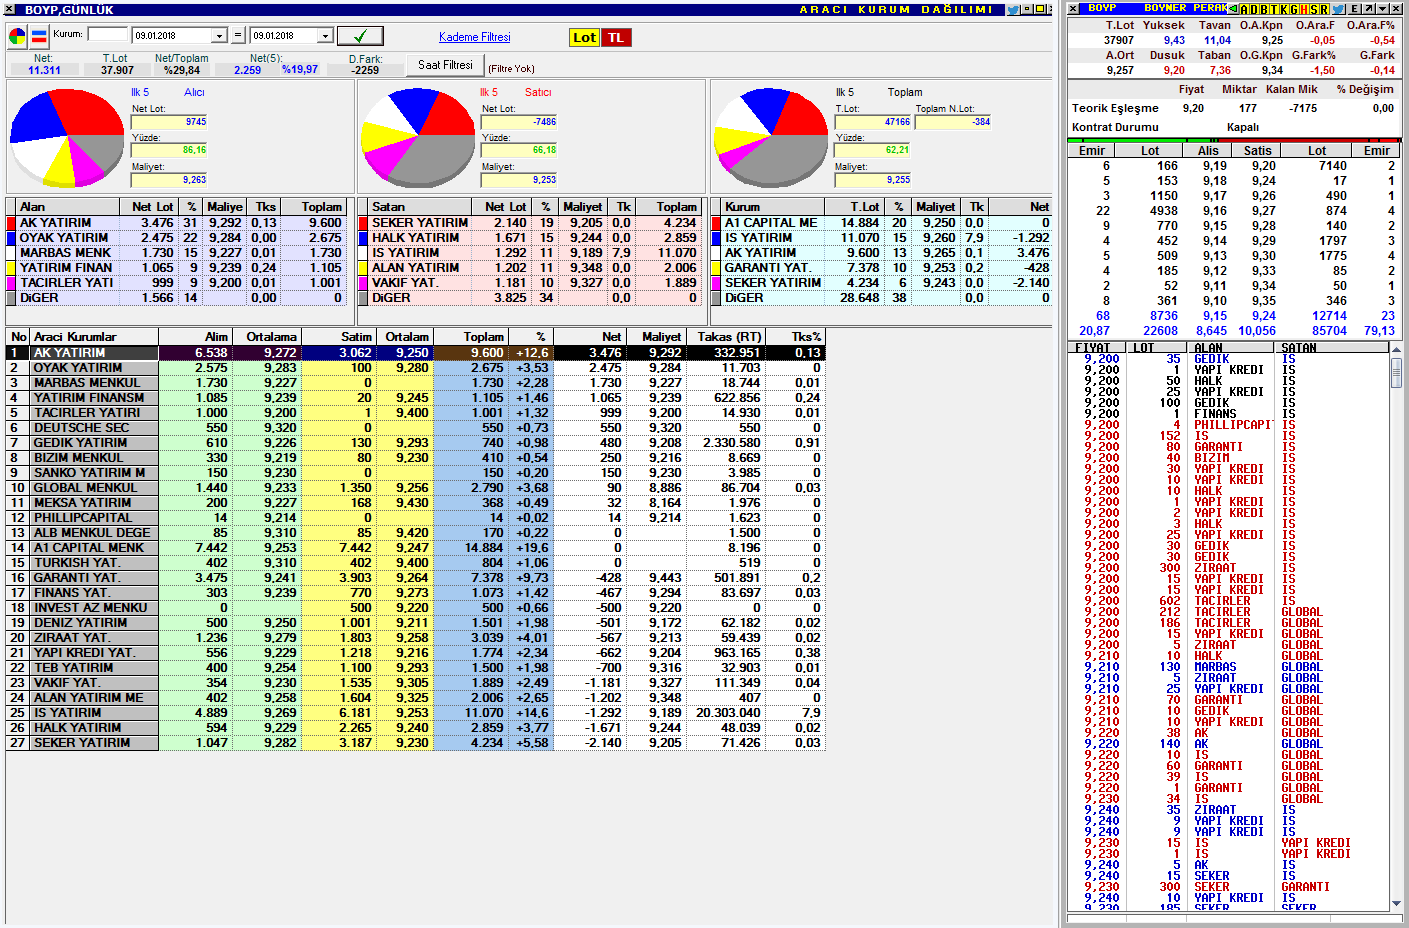Open the Kademe Filtresi link
The height and width of the screenshot is (928, 1409).
[x=474, y=37]
